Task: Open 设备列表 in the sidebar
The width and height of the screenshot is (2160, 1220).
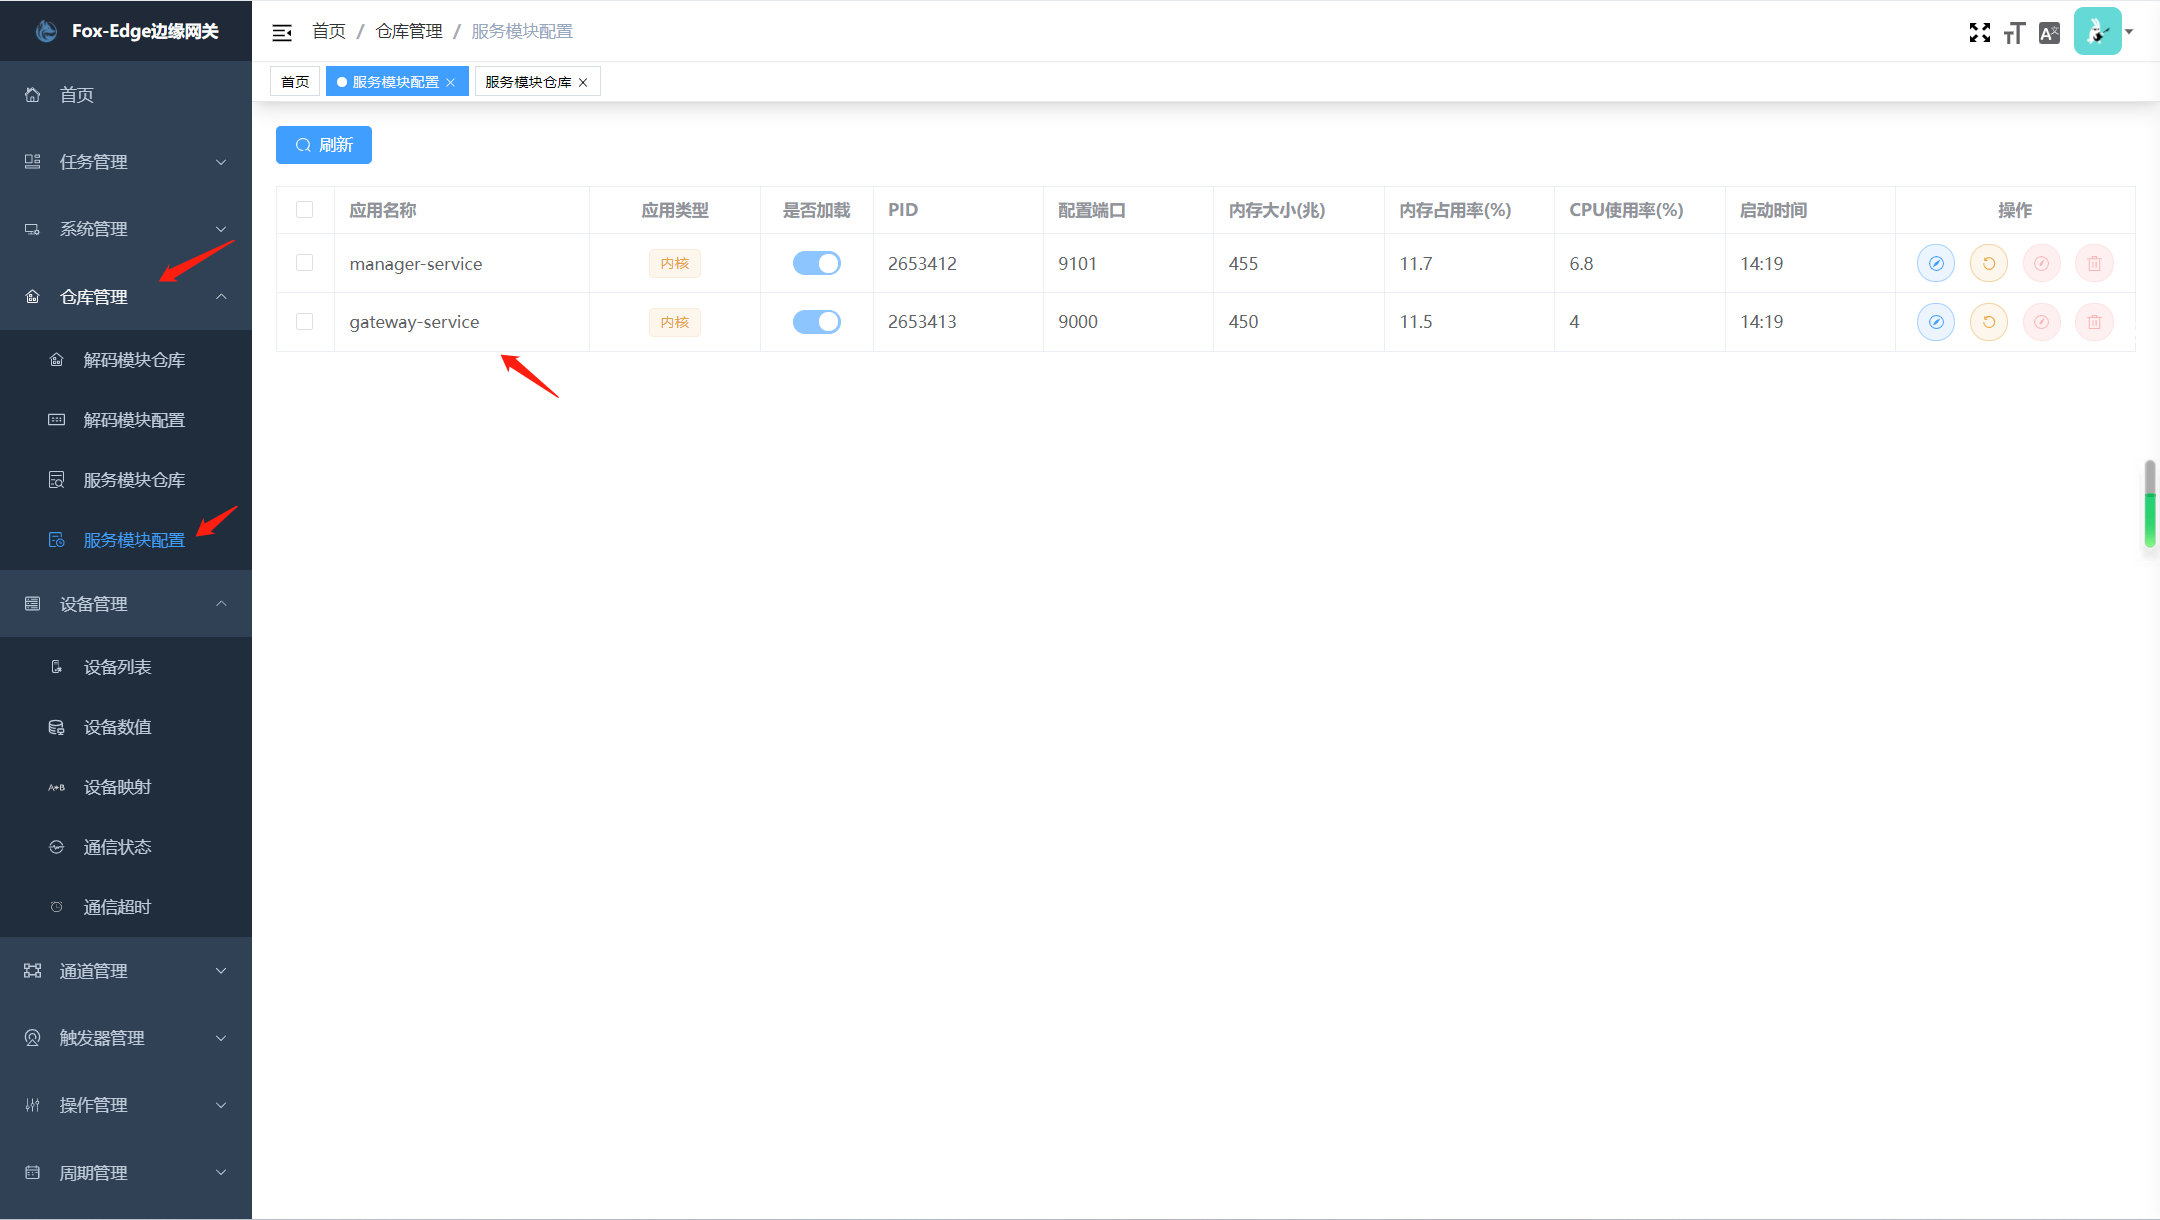Action: pos(126,667)
